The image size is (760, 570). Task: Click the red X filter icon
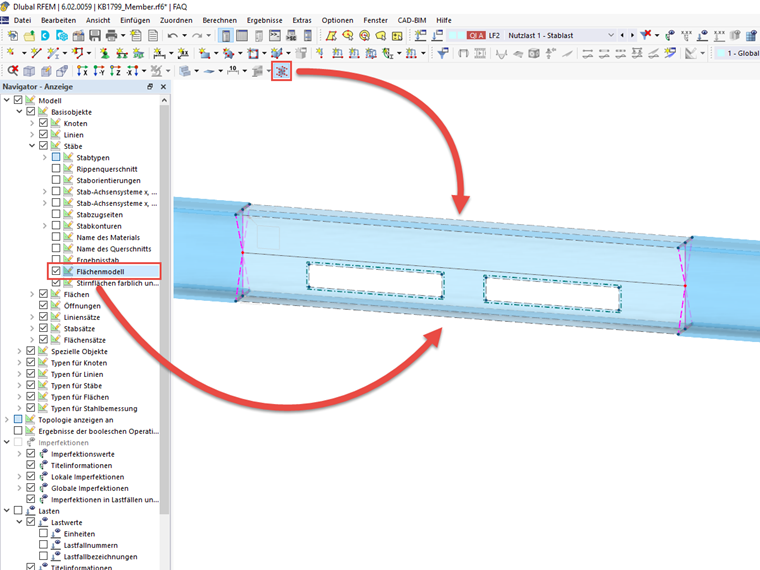point(646,35)
